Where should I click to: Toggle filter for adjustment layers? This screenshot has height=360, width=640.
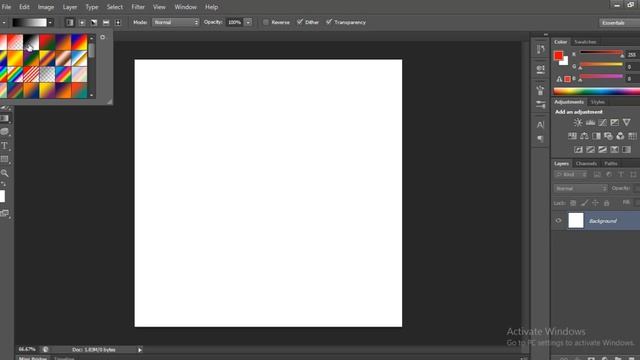click(609, 175)
